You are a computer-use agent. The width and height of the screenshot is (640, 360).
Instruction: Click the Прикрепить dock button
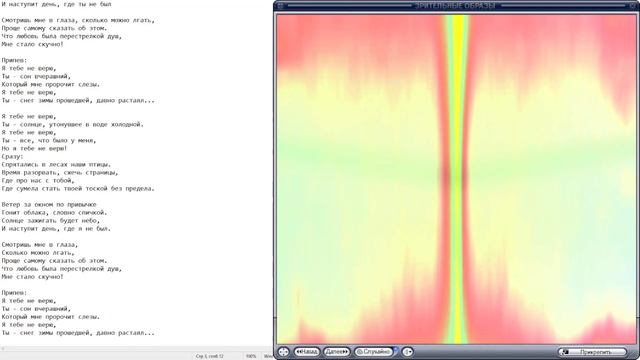592,352
